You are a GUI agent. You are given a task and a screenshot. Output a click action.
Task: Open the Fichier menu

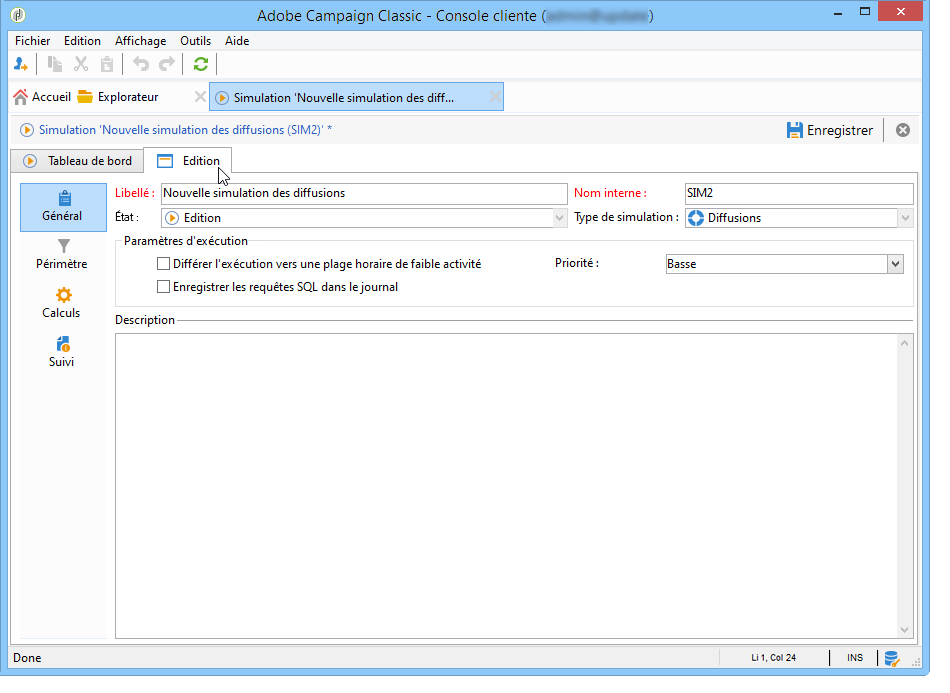(33, 41)
